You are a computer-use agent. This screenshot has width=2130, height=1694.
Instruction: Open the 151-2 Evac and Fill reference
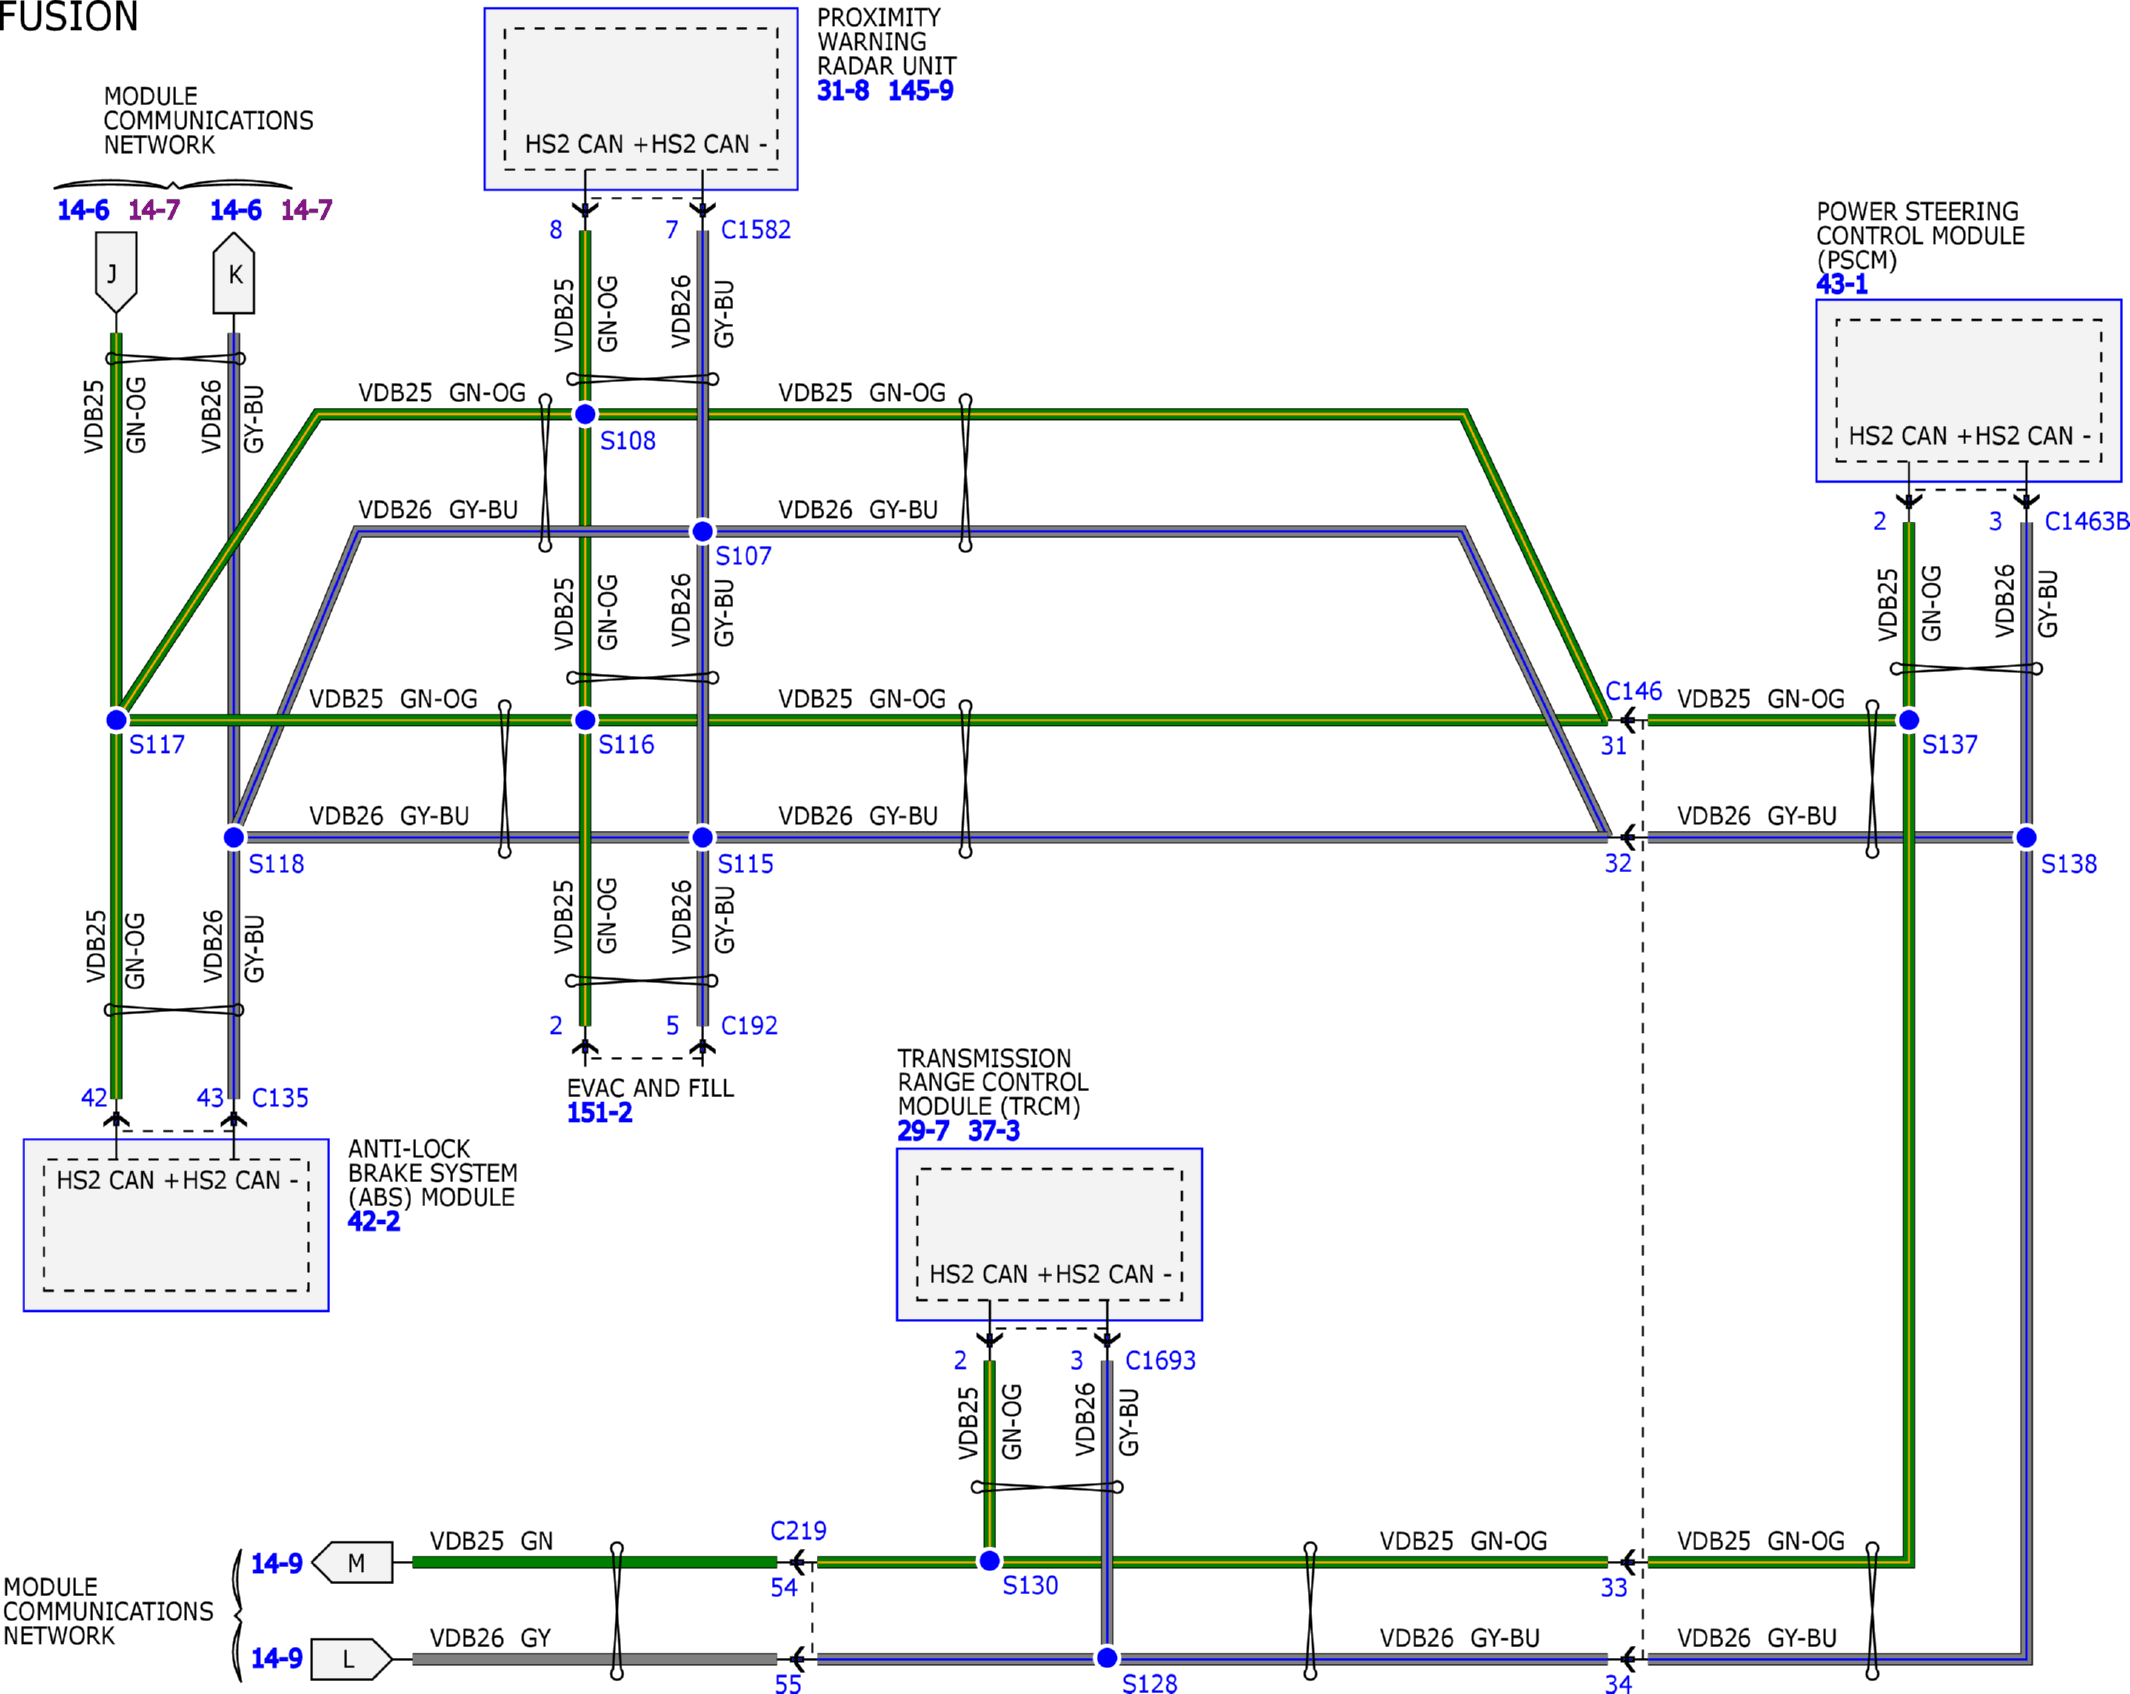(600, 1113)
